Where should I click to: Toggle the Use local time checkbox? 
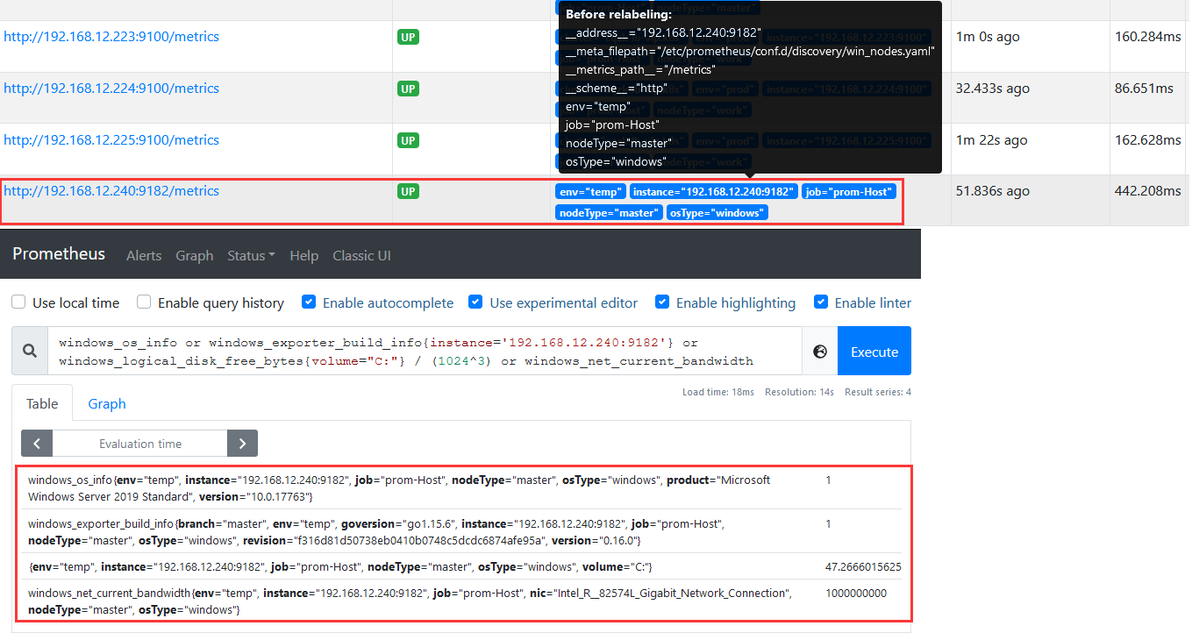click(x=19, y=302)
